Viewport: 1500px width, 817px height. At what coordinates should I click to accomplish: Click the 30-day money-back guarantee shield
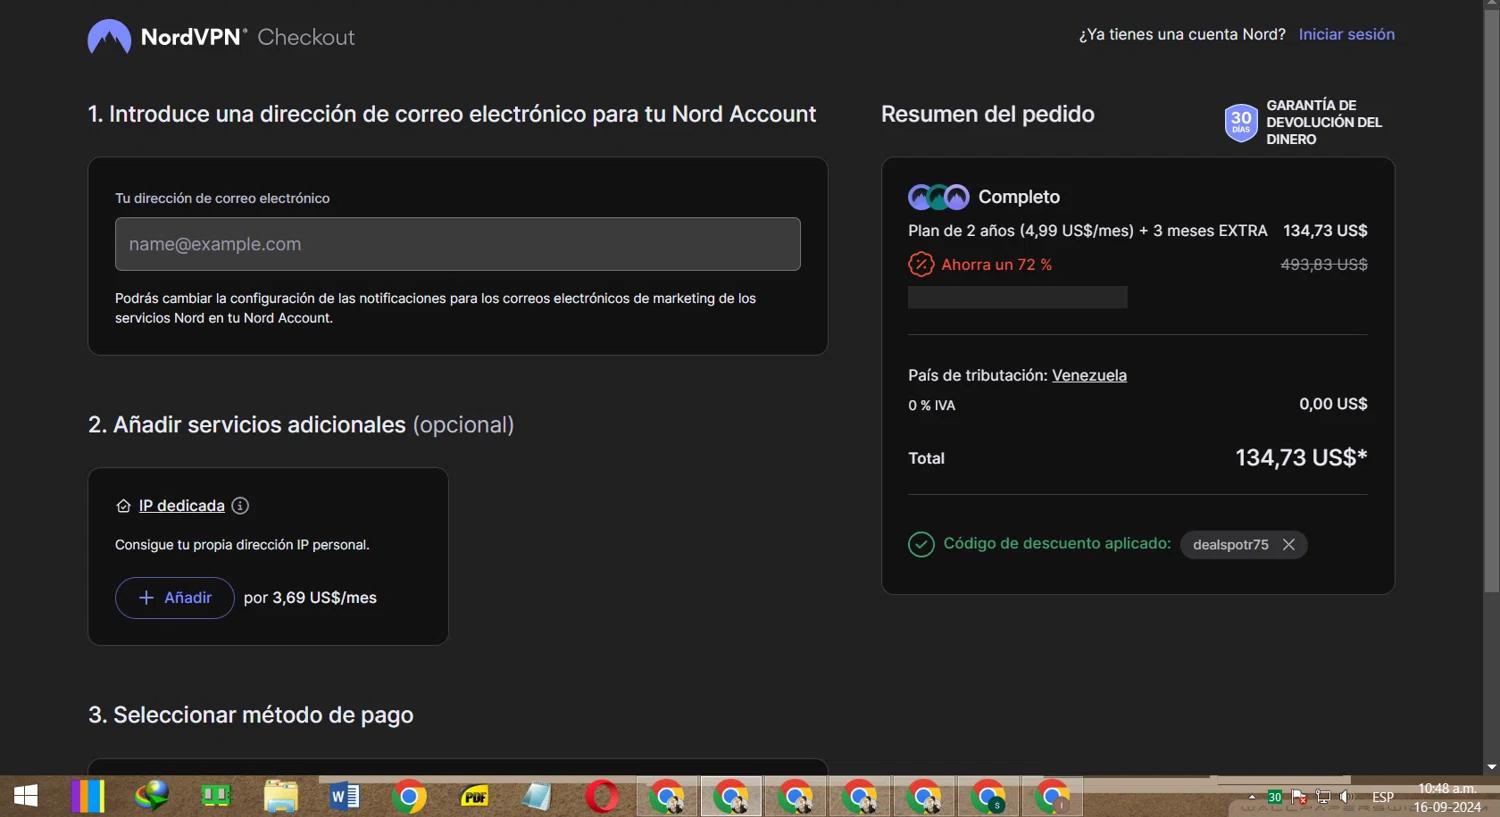pyautogui.click(x=1241, y=123)
